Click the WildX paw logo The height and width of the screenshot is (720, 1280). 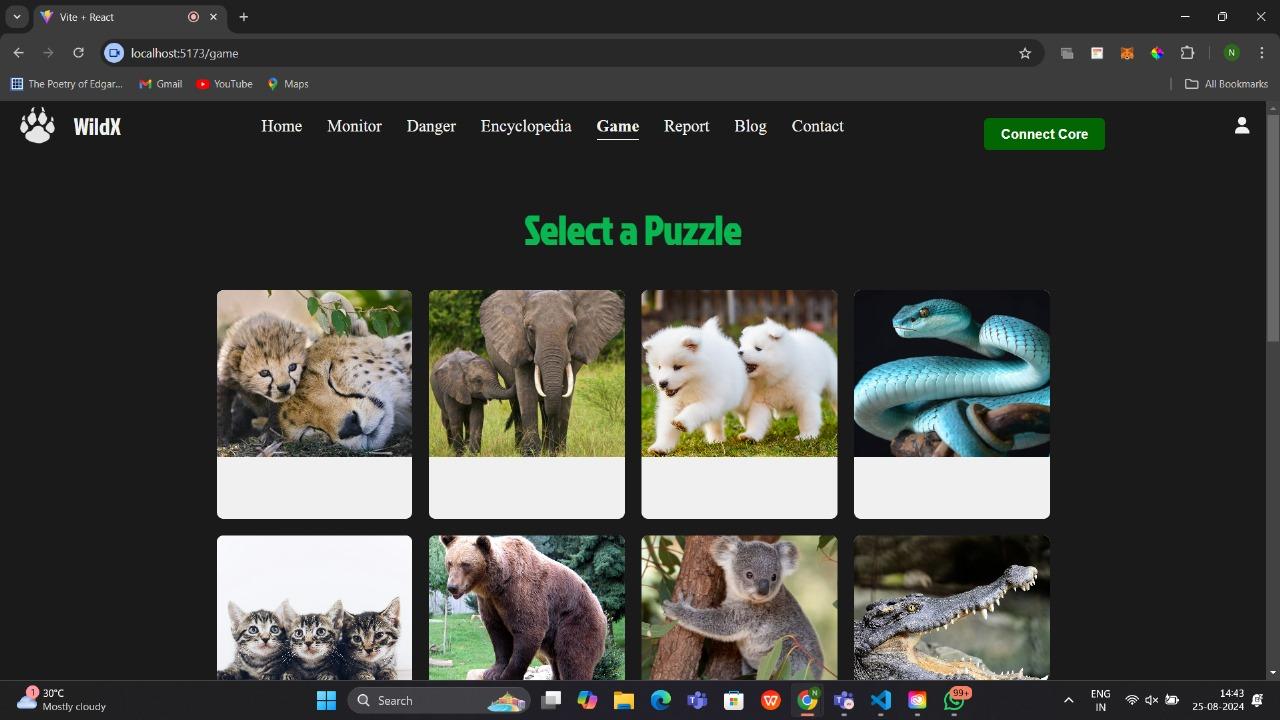(x=37, y=126)
